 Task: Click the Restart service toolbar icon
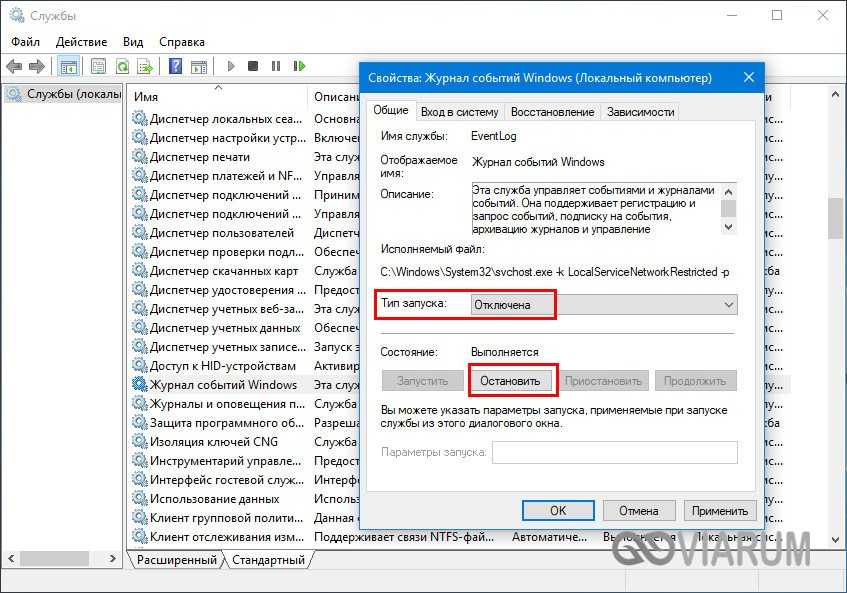[299, 67]
